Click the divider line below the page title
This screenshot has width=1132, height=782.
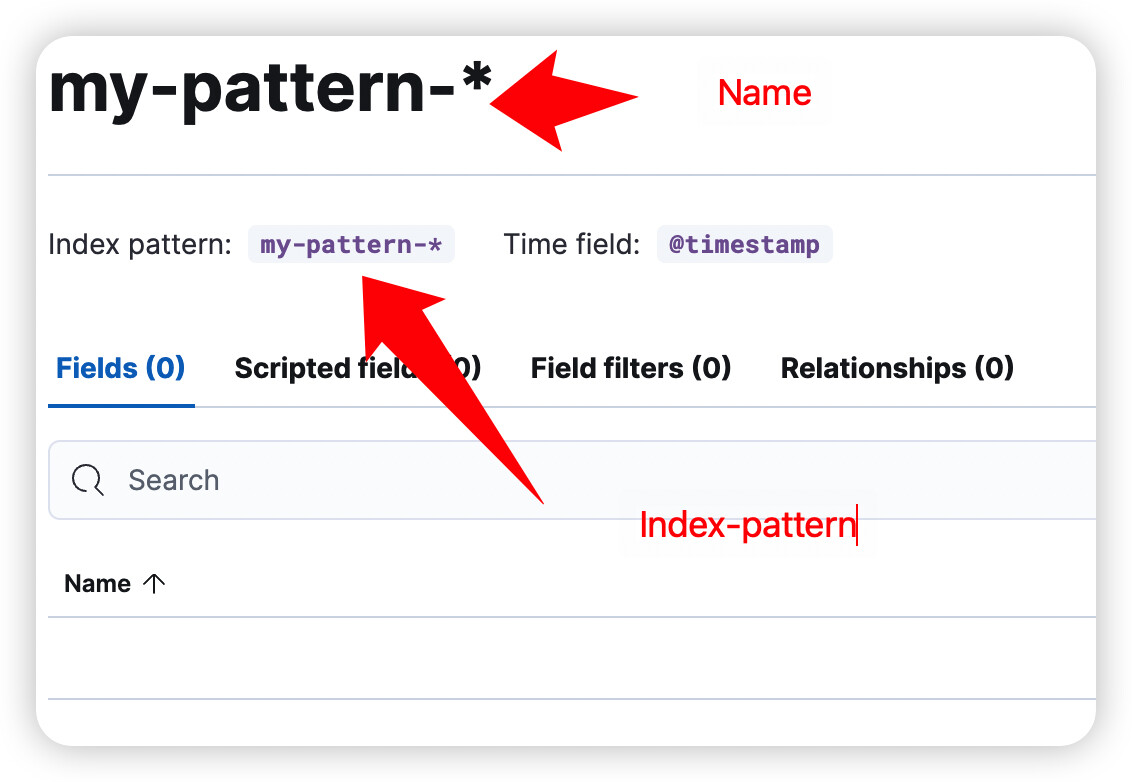(x=570, y=175)
